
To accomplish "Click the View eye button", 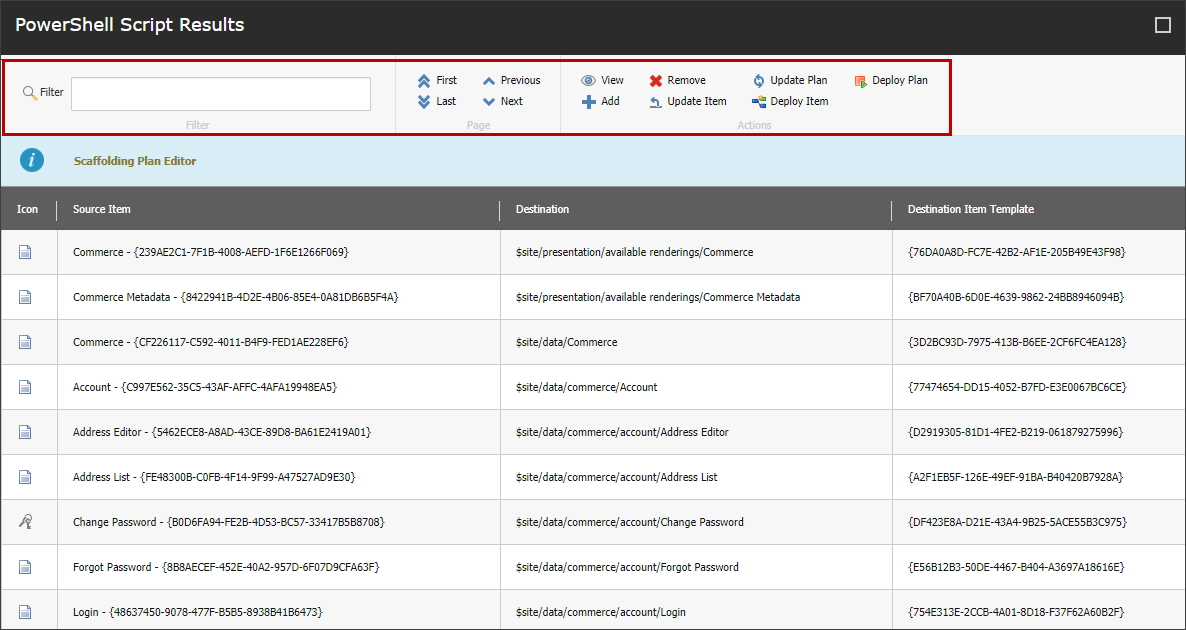I will tap(602, 80).
